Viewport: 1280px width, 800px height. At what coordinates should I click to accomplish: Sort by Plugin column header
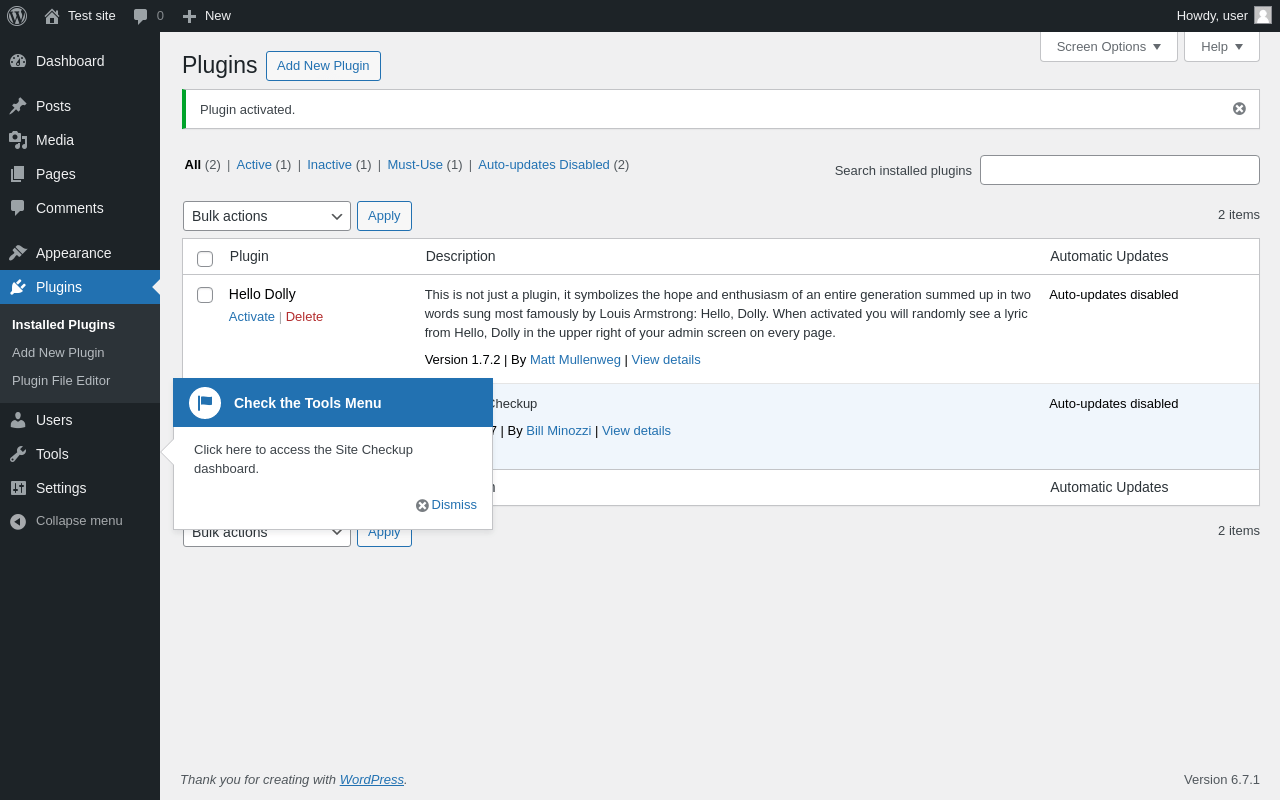click(x=249, y=256)
